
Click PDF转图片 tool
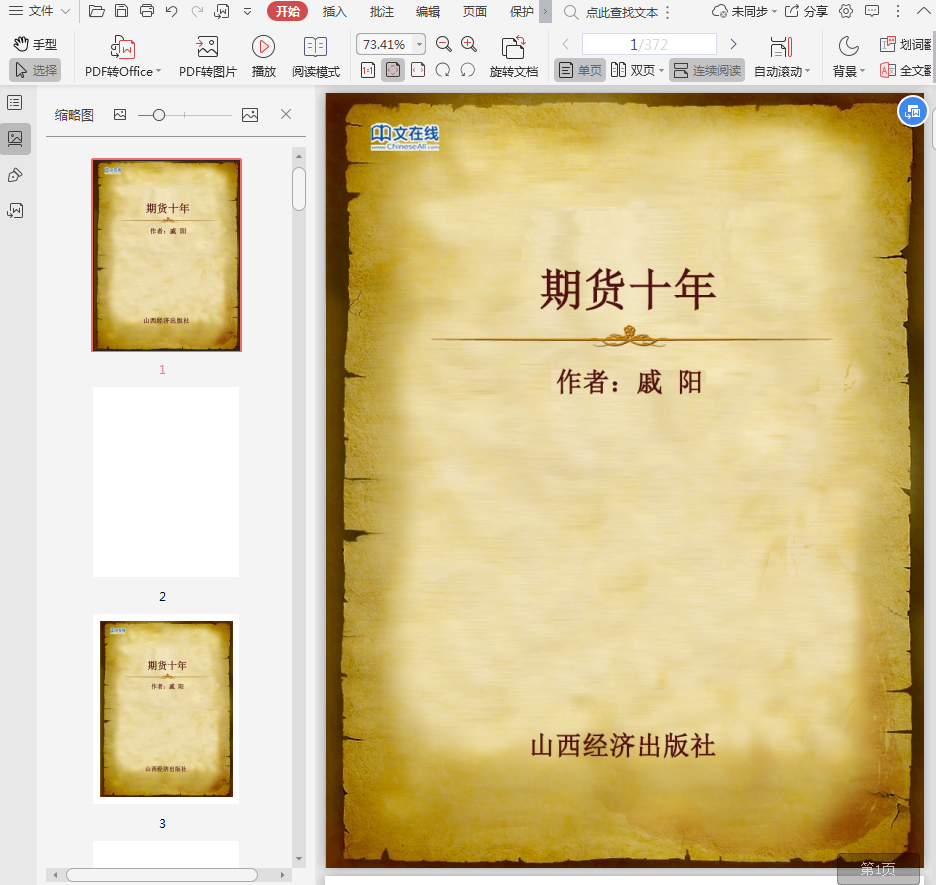(x=208, y=57)
